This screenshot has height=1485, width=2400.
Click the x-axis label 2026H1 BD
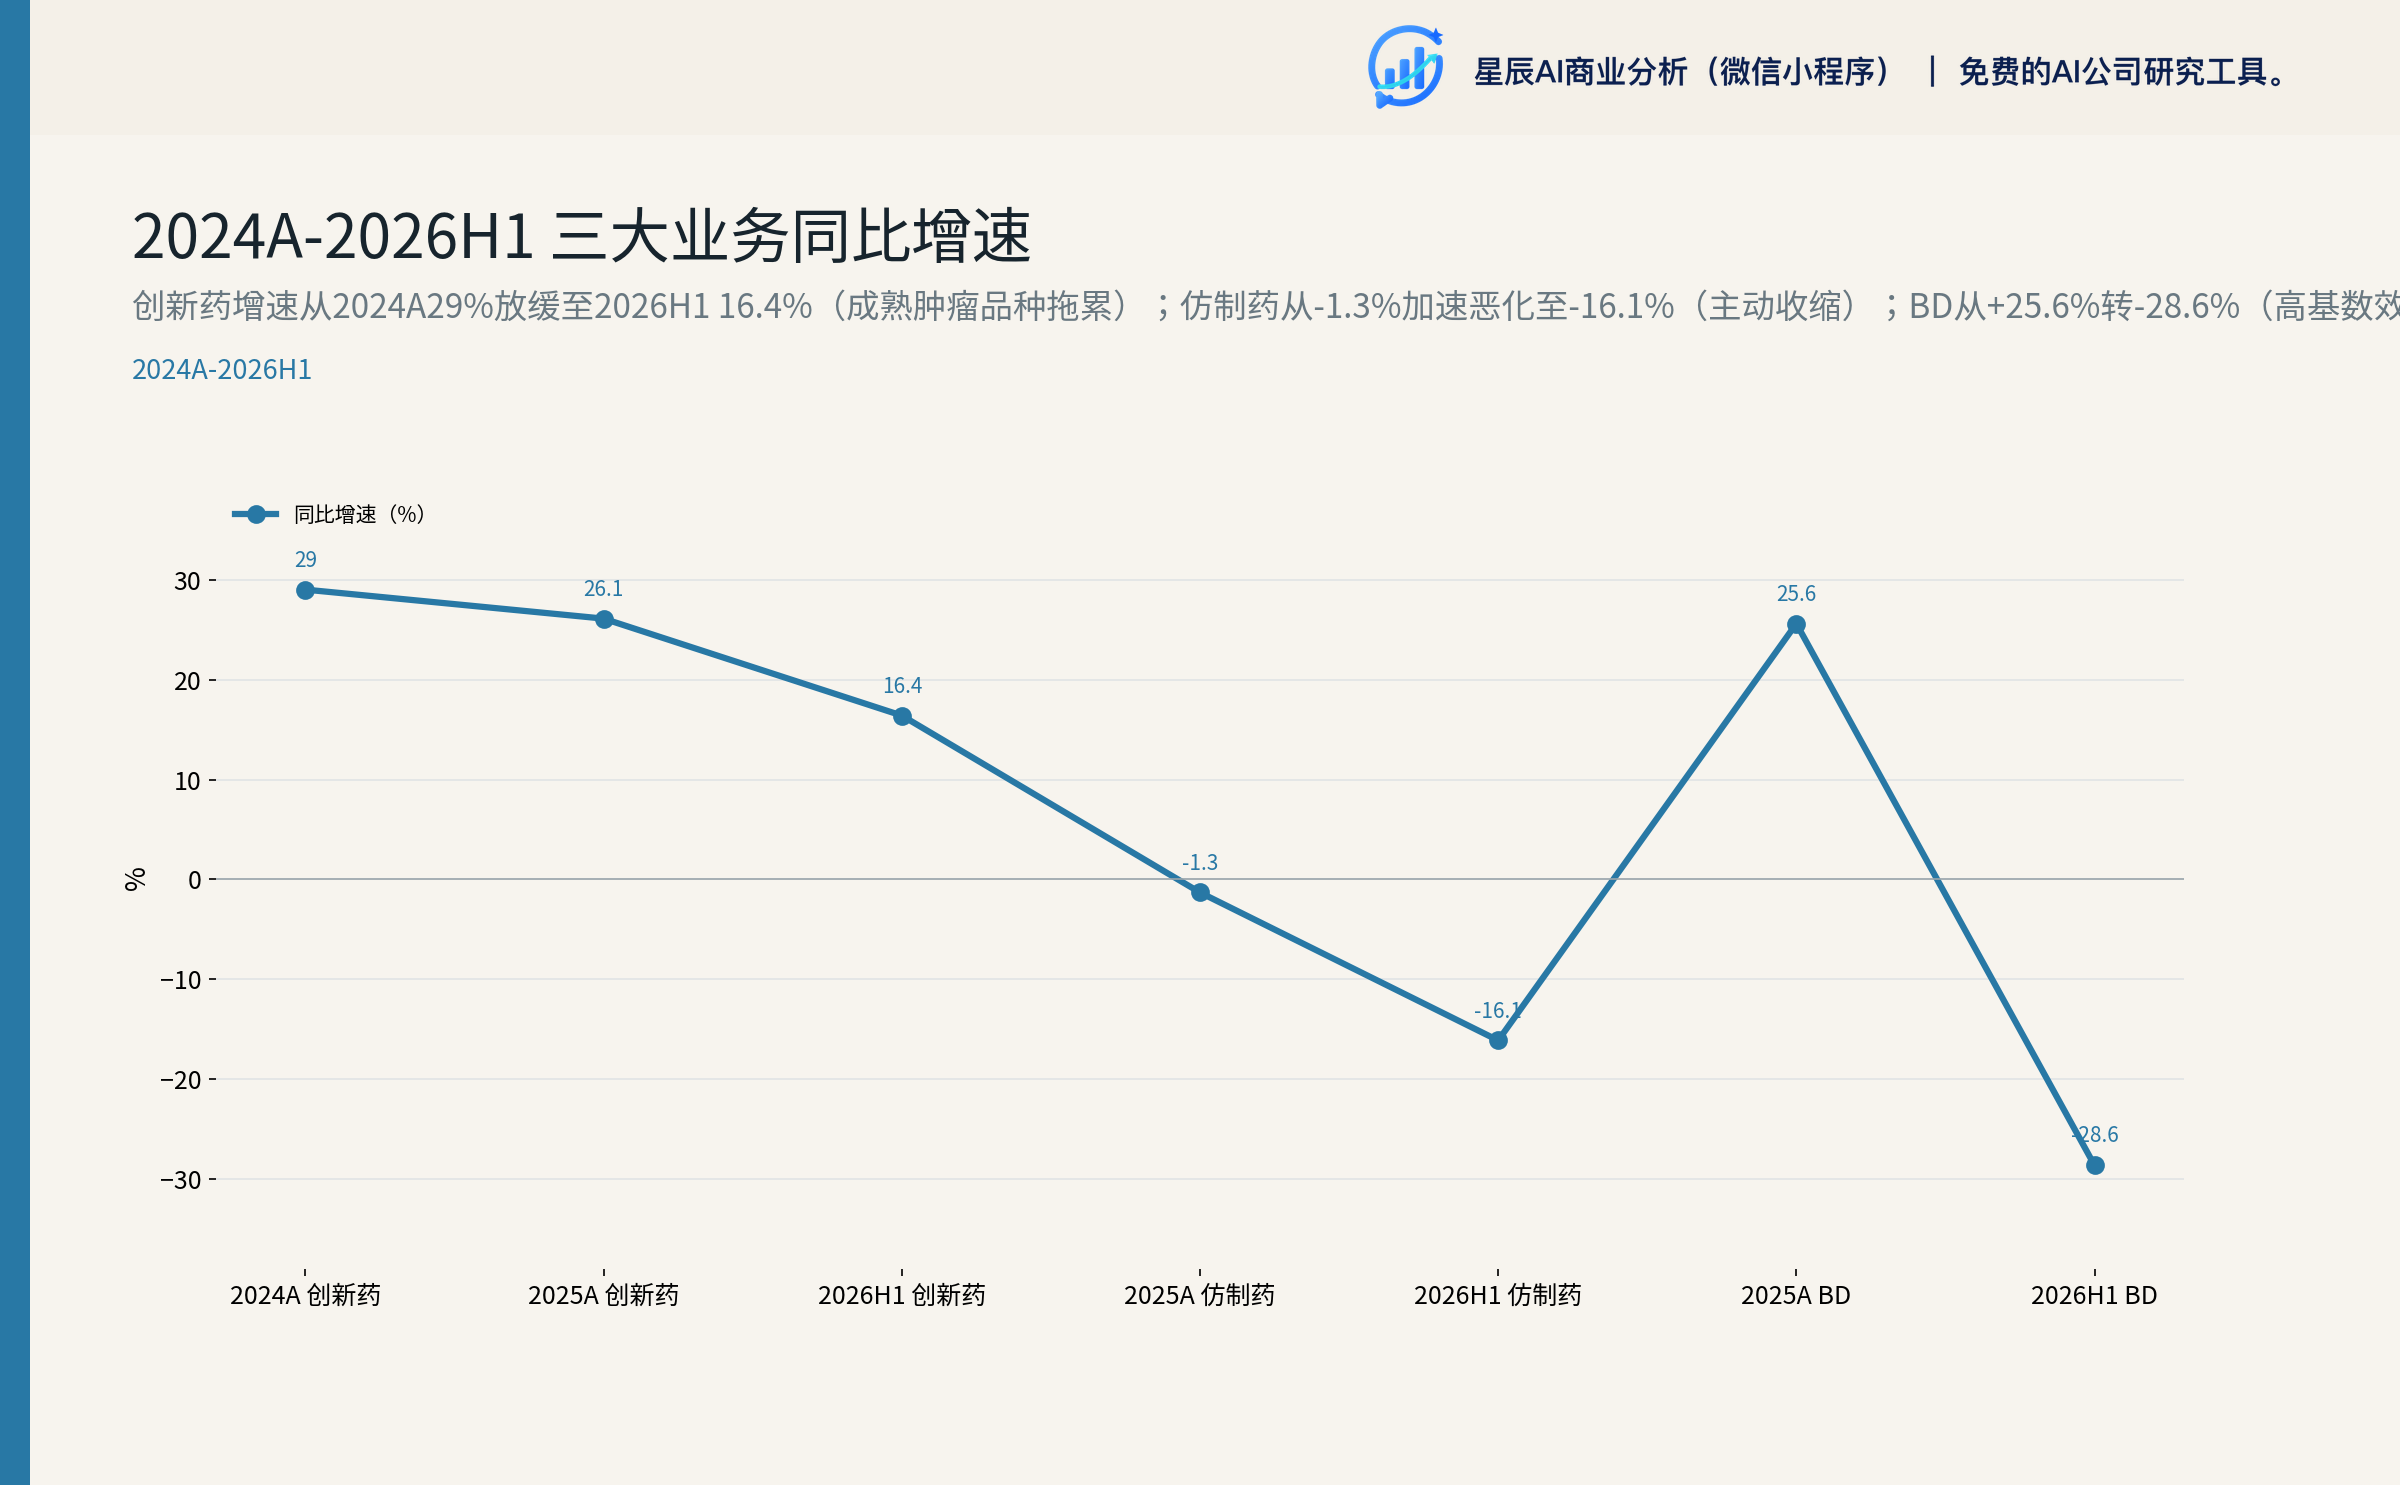(2095, 1296)
